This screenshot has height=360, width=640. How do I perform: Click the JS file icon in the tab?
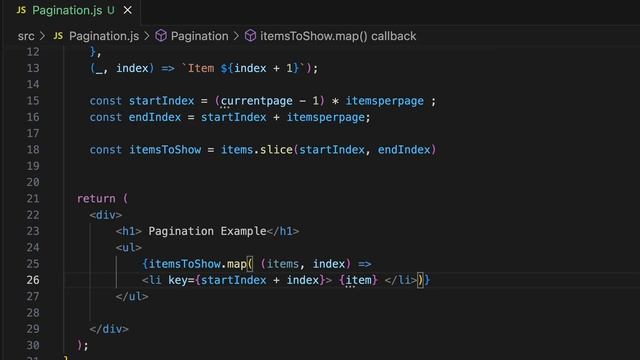(21, 10)
